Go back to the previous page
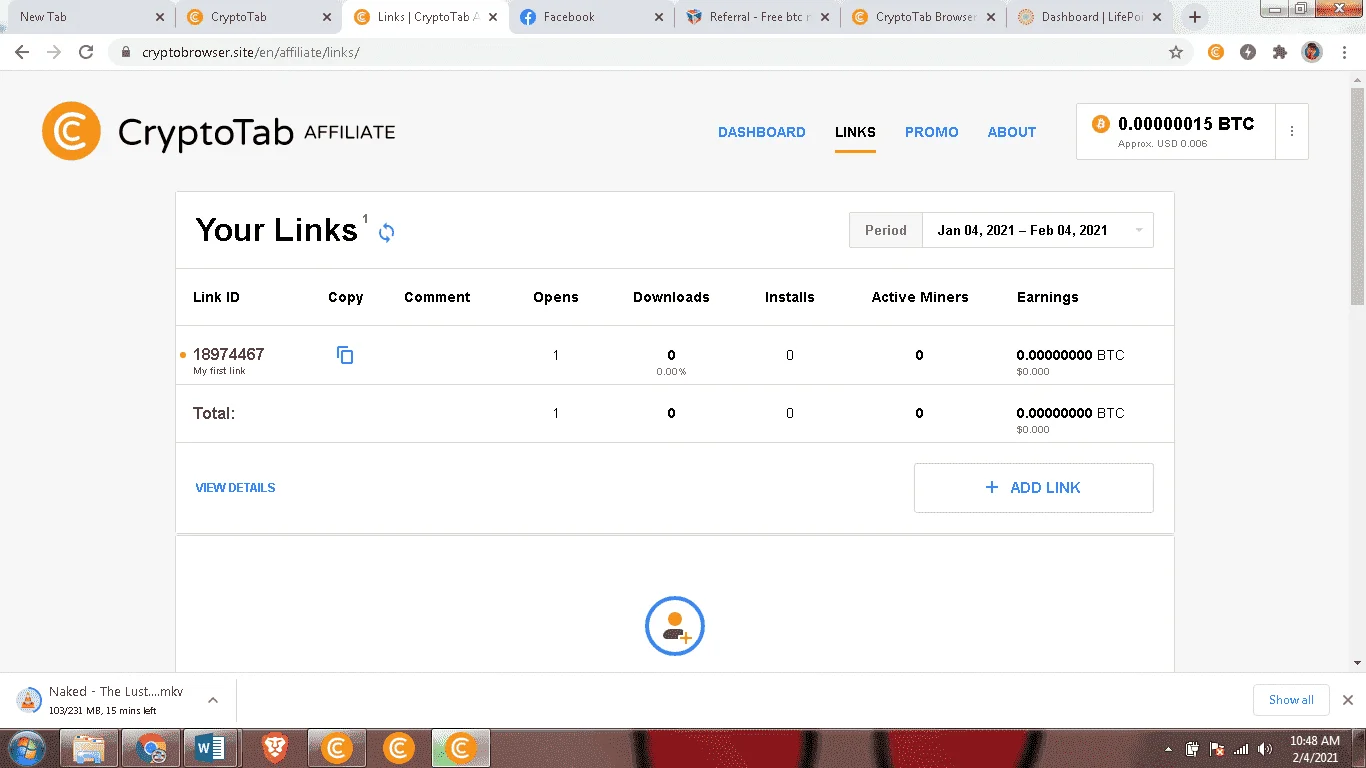 [x=22, y=52]
